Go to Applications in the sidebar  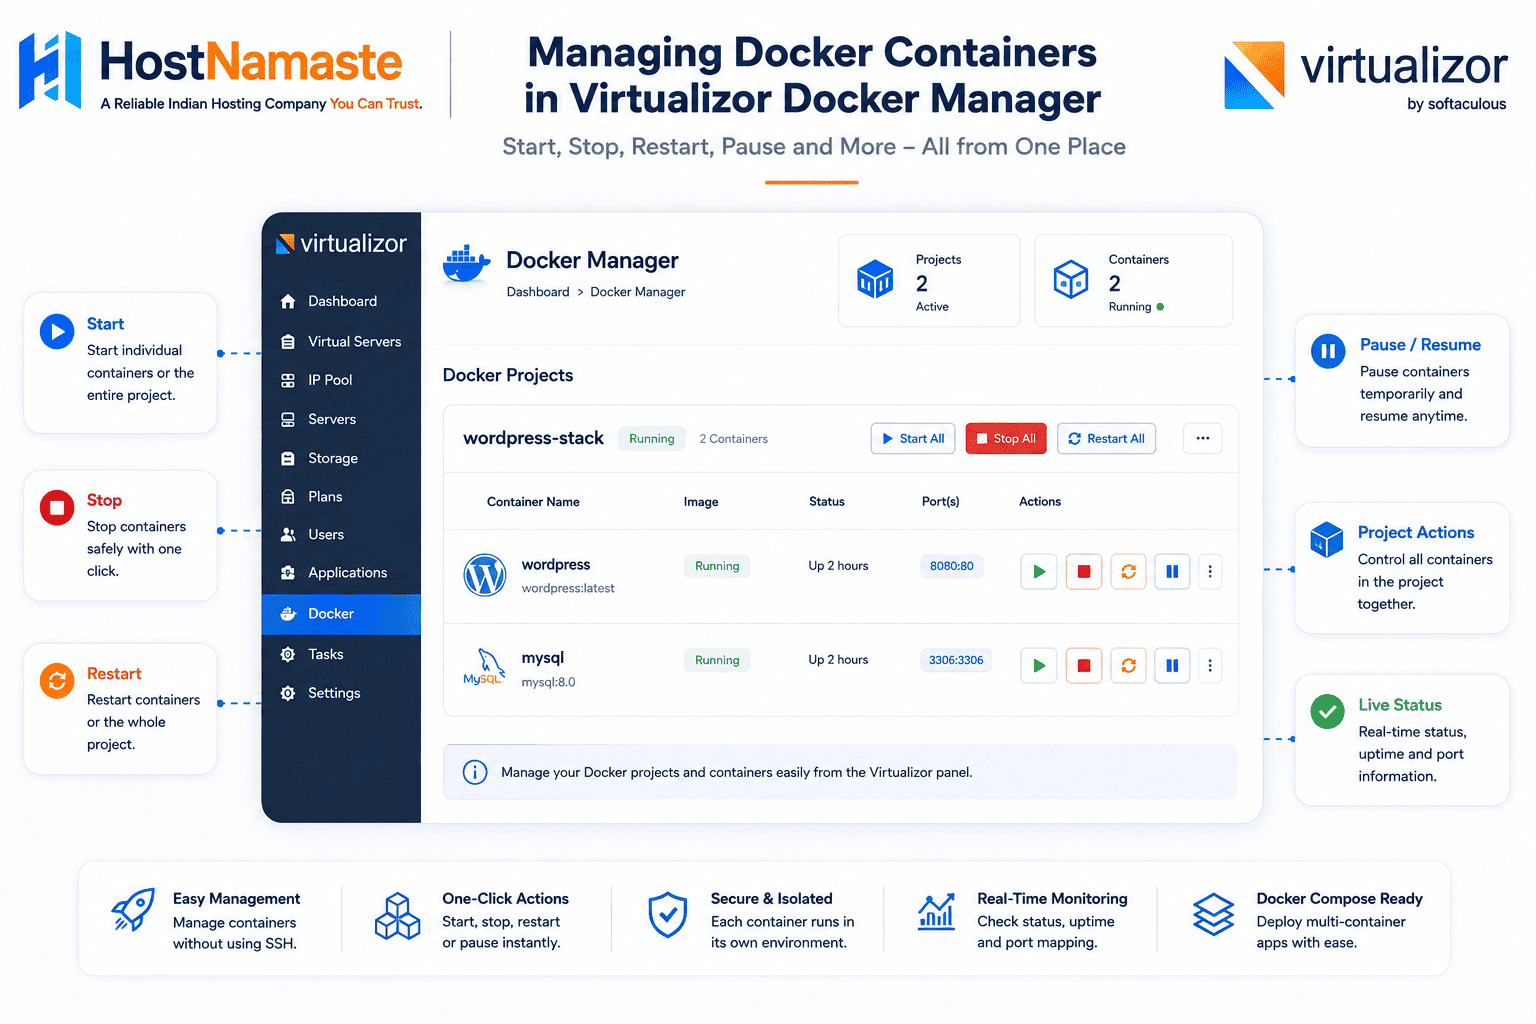[341, 572]
